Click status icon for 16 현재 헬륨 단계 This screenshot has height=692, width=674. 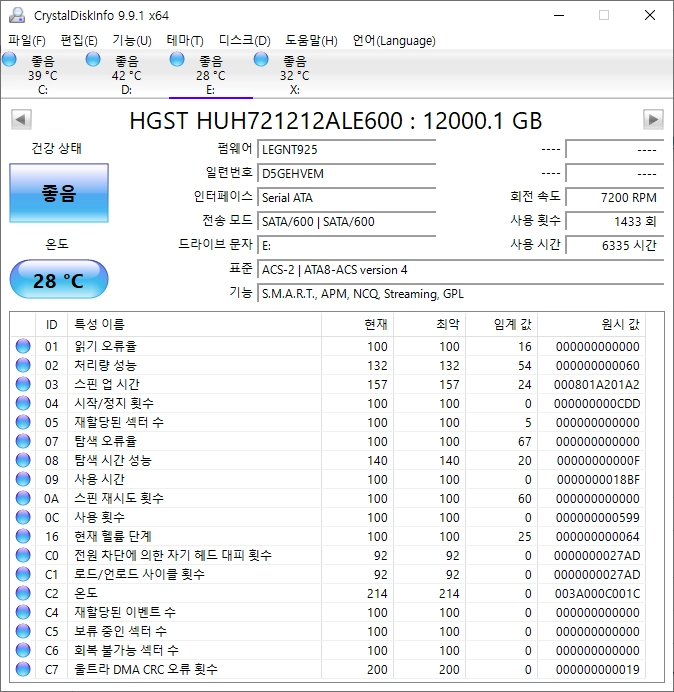23,536
